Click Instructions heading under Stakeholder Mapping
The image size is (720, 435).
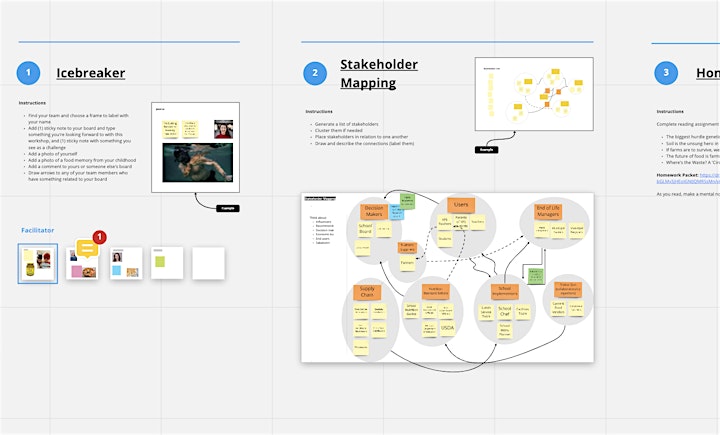319,112
